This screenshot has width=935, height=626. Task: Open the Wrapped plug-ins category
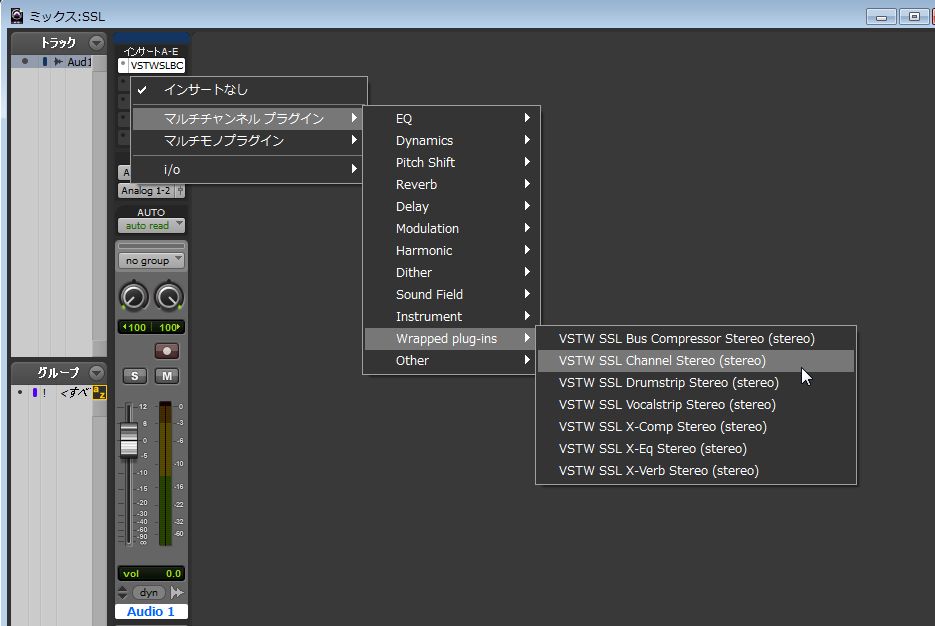pyautogui.click(x=450, y=339)
